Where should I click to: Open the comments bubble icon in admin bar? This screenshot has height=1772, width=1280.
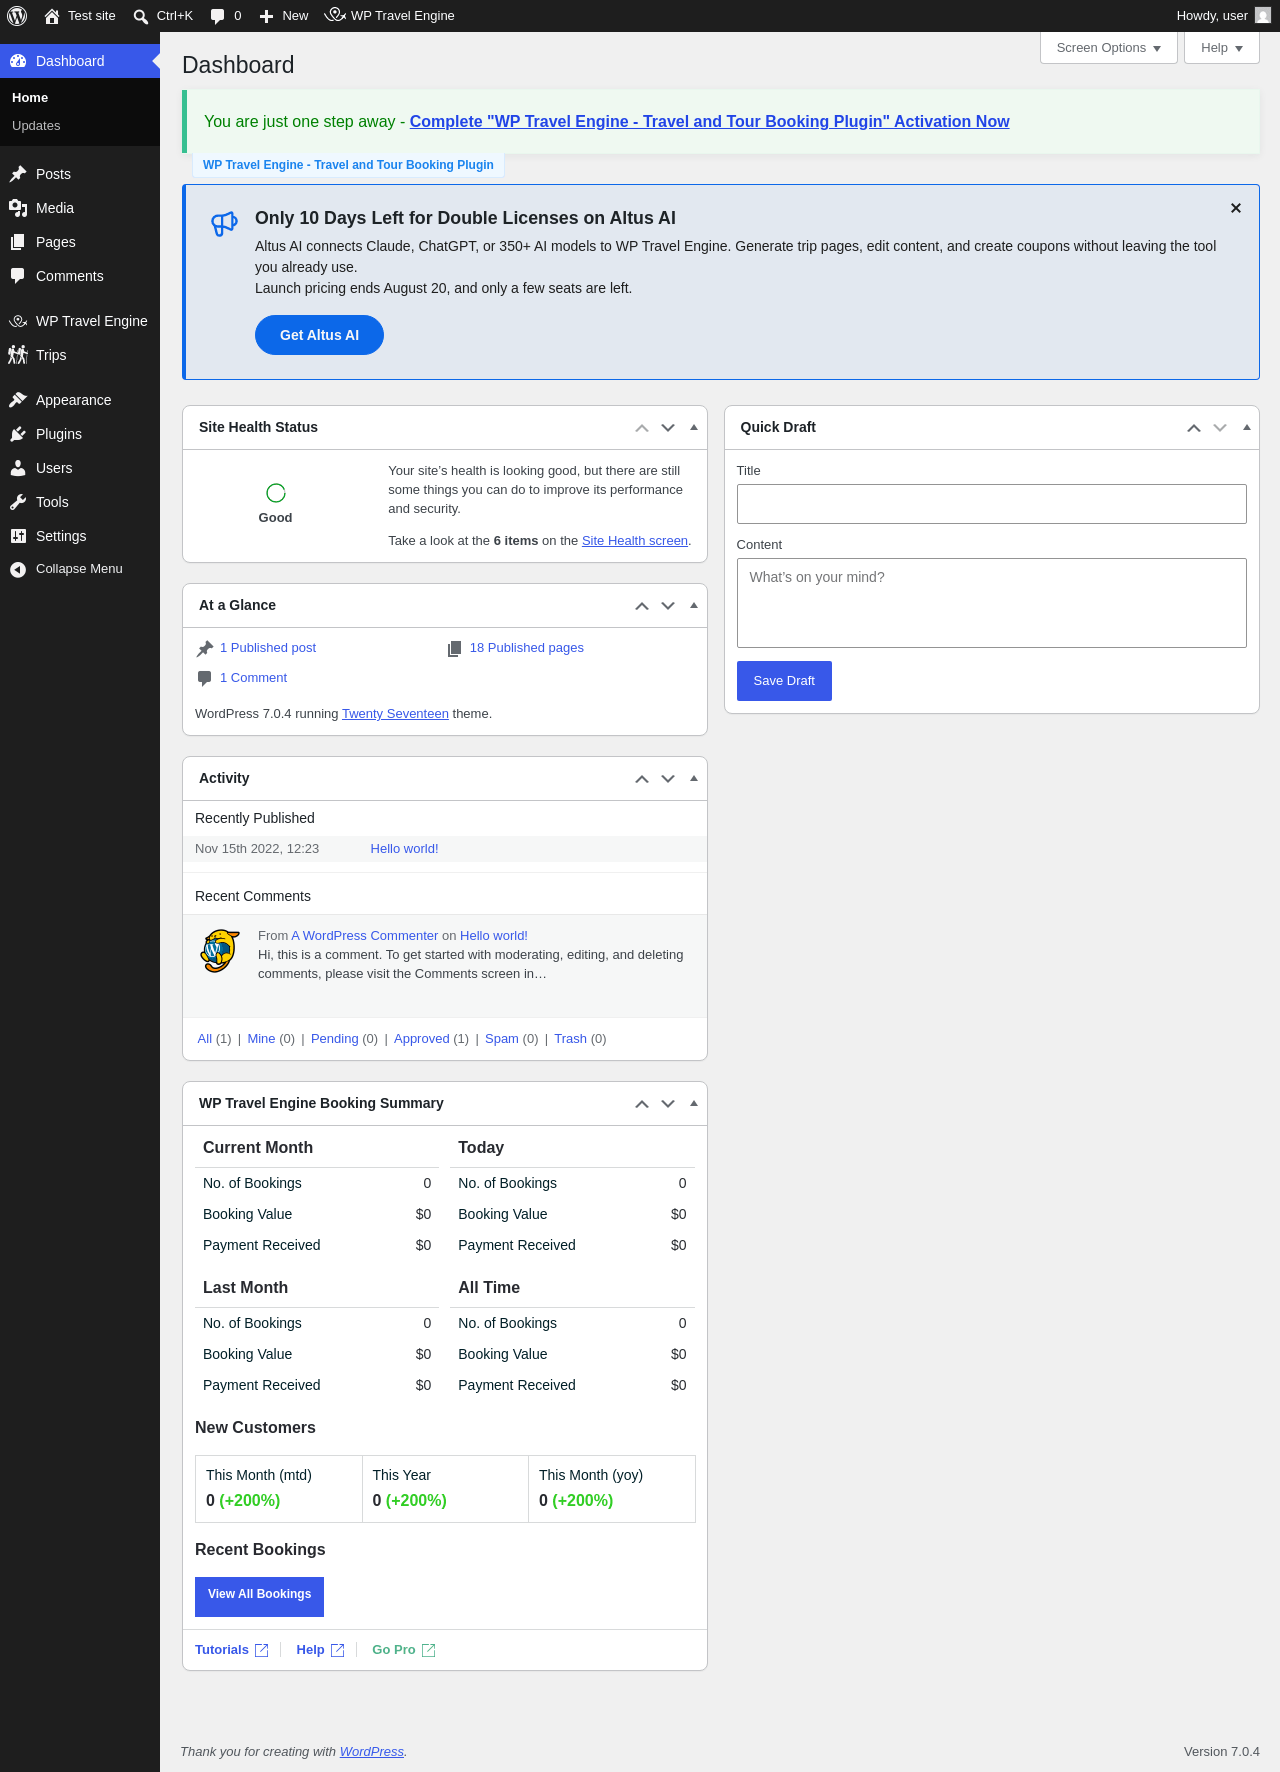(217, 16)
